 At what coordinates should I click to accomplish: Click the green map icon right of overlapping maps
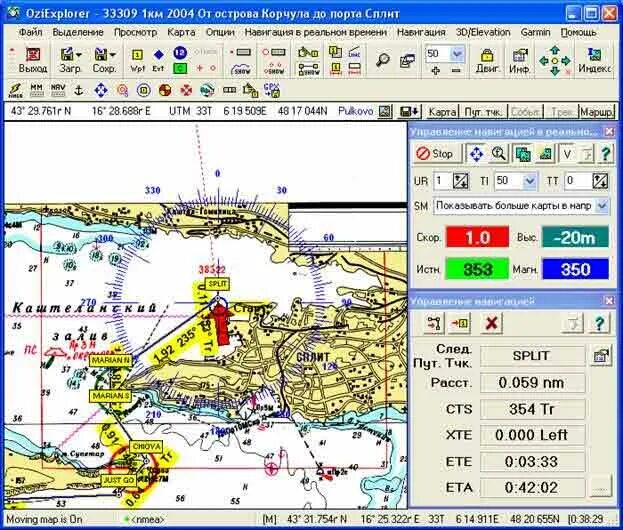pos(545,154)
